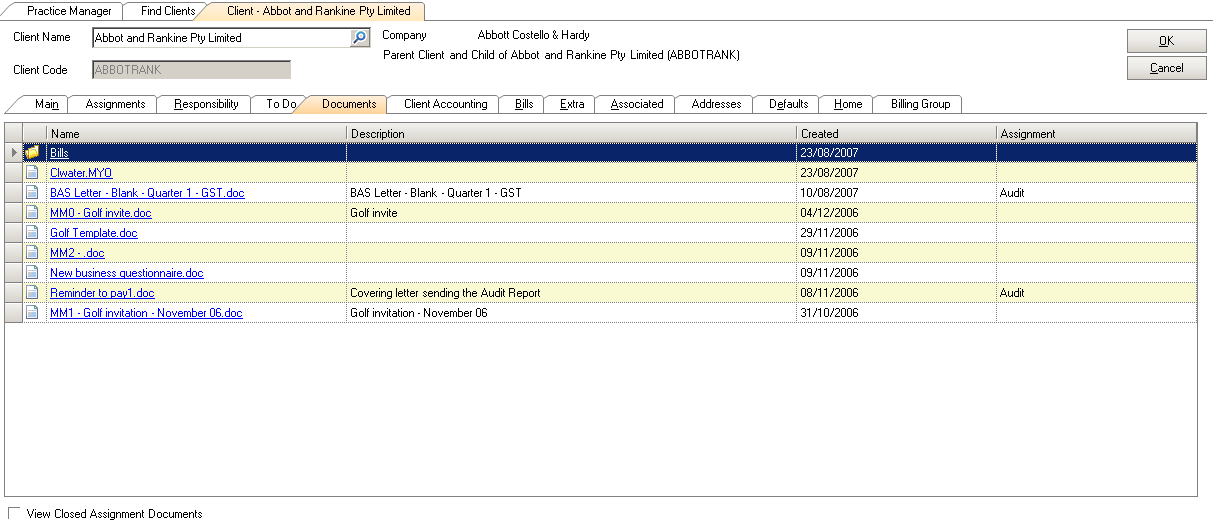
Task: Click the icon for BAS Letter document
Action: coord(33,193)
